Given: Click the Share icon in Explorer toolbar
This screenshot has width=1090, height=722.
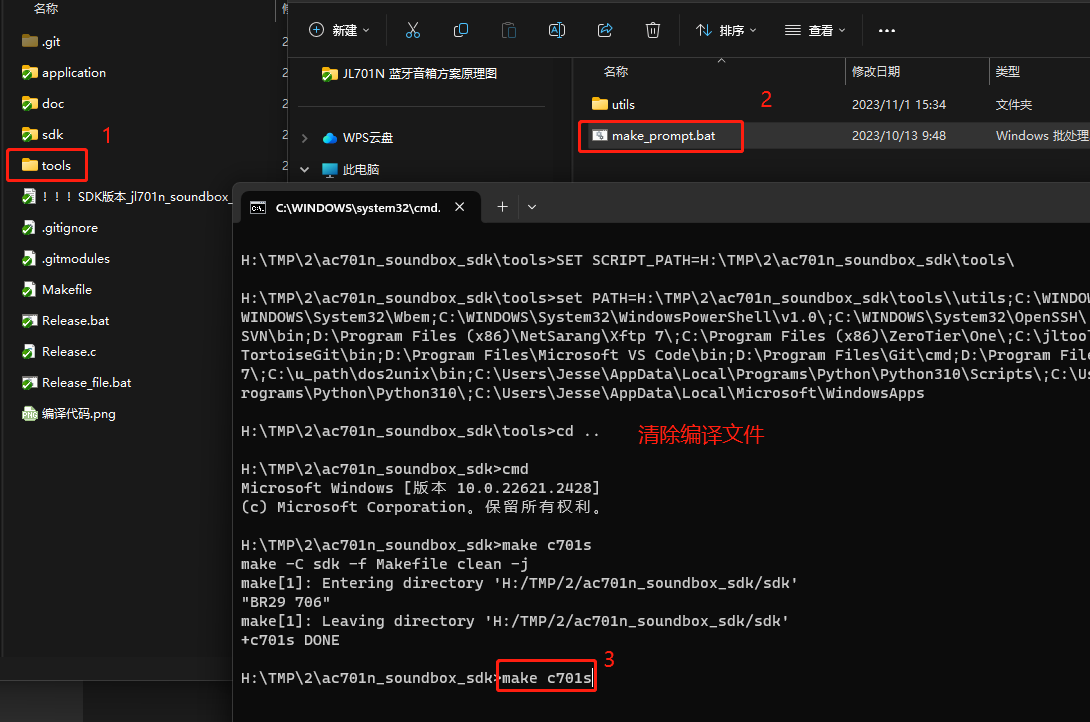Looking at the screenshot, I should [605, 30].
